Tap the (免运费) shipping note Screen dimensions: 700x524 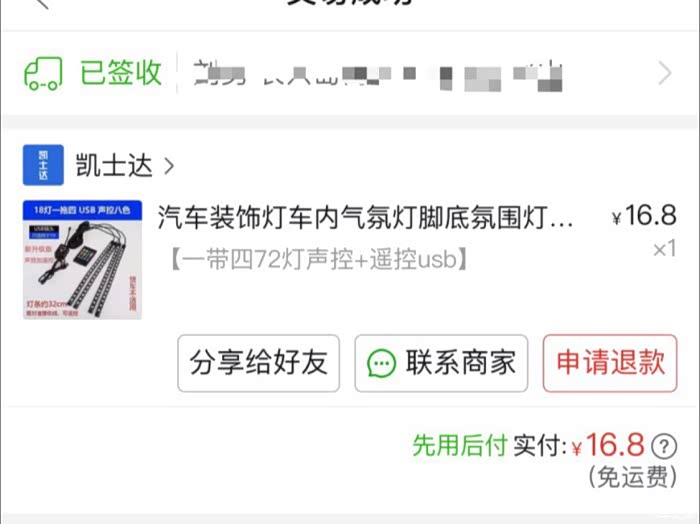tap(633, 477)
